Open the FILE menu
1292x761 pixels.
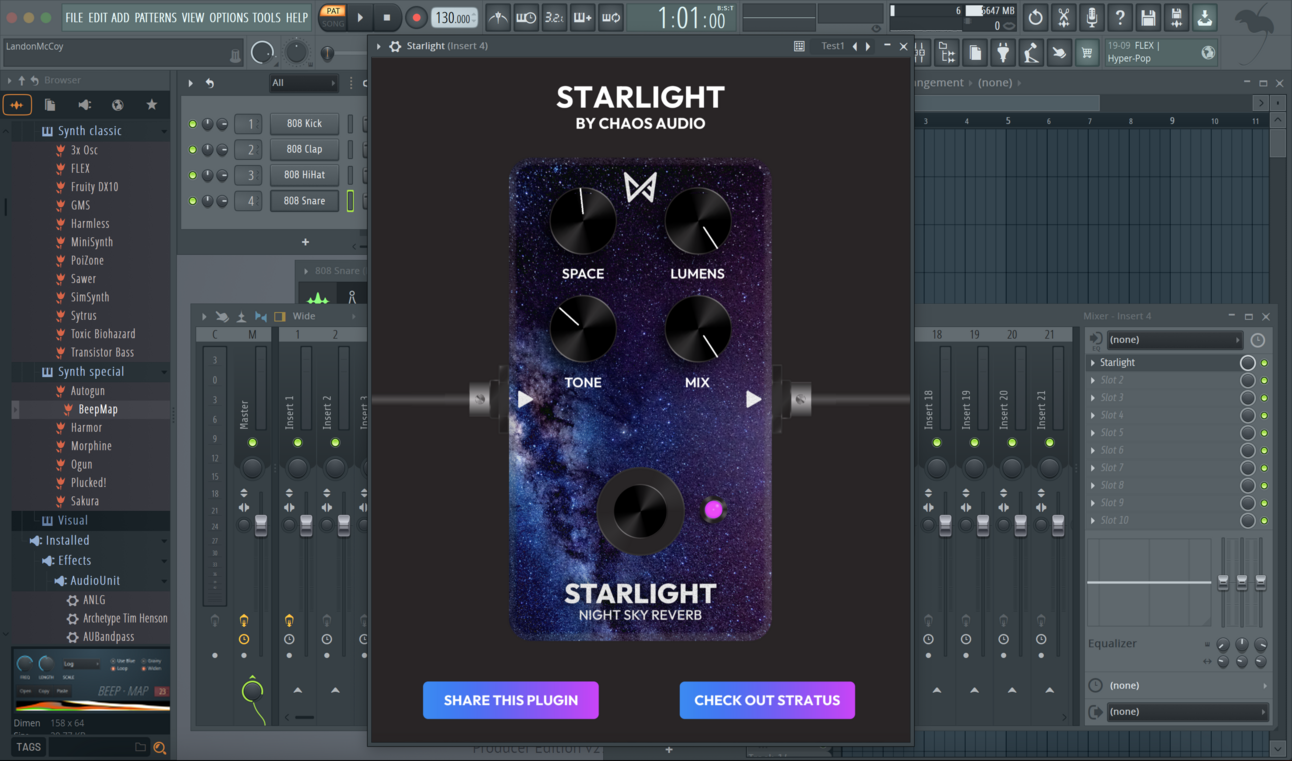pos(74,18)
